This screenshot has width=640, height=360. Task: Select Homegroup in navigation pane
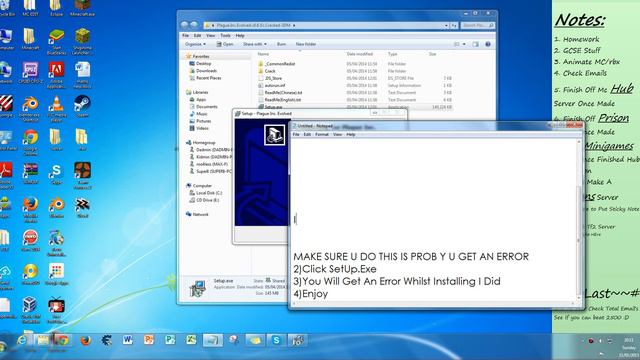(x=201, y=142)
